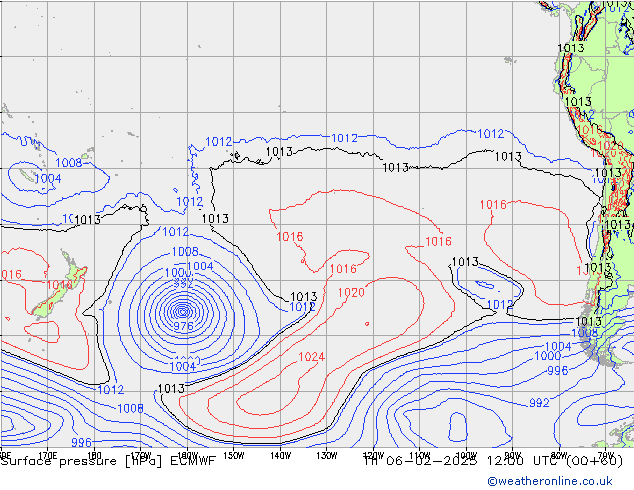Viewport: 634px width, 490px height.
Task: Click the 1008 label on cyclone's northern rim
Action: [185, 251]
